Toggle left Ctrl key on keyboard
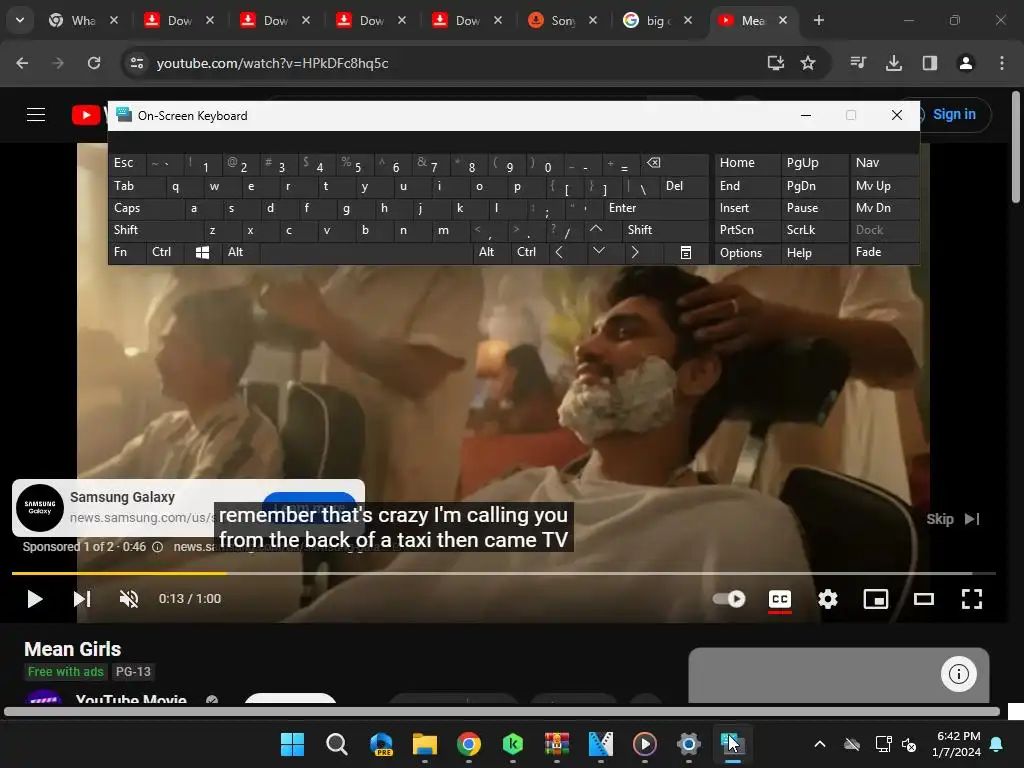 [165, 252]
